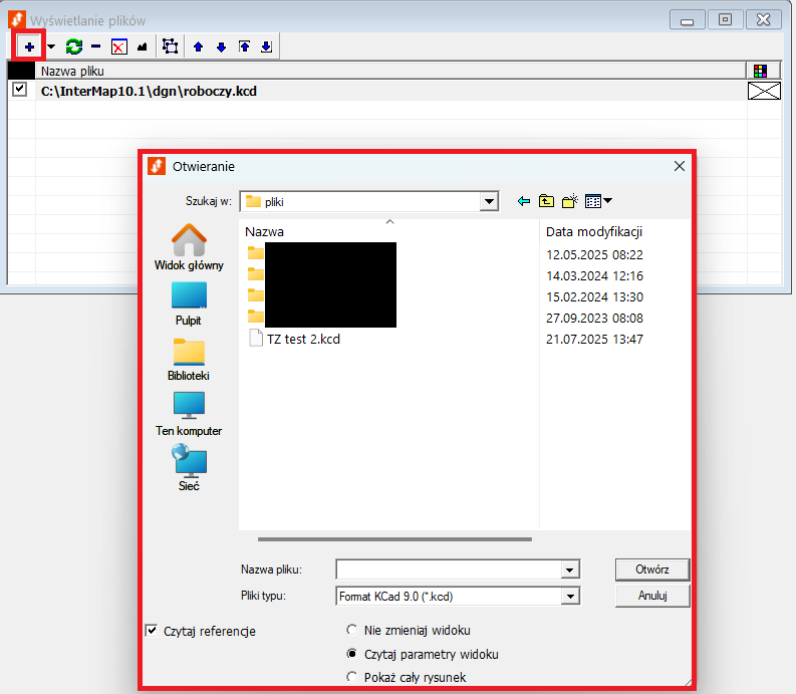The width and height of the screenshot is (796, 694).
Task: Expand the Szukaj w folder dropdown
Action: click(x=488, y=201)
